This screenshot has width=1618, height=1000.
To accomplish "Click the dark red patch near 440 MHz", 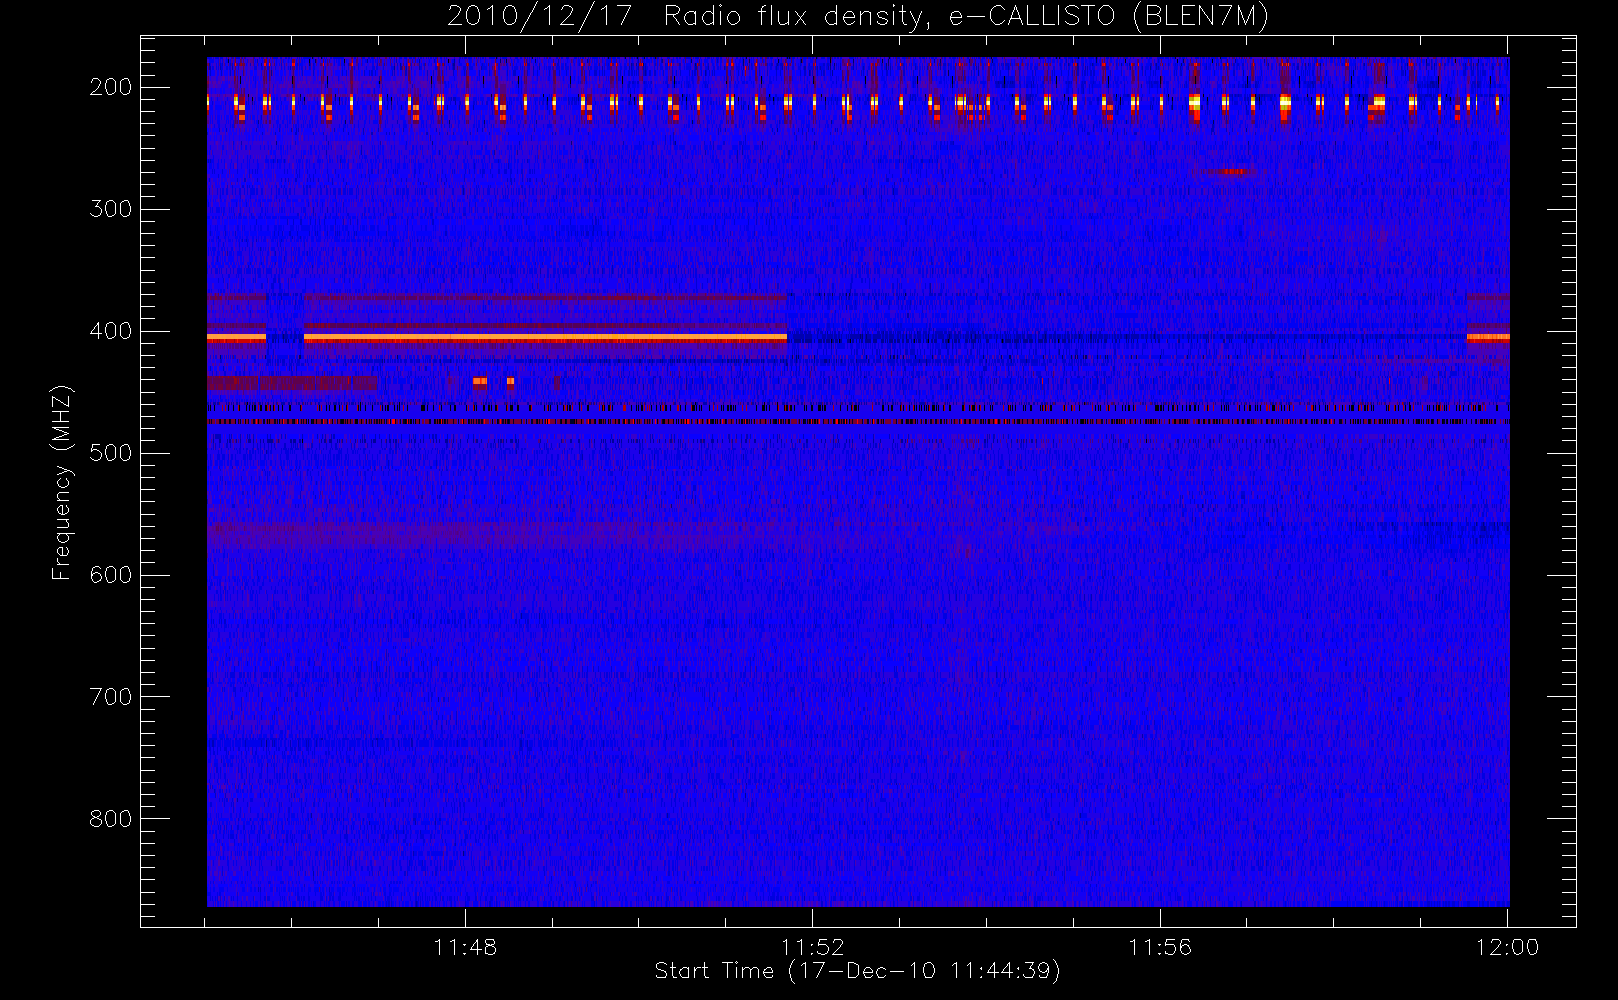I will (292, 382).
